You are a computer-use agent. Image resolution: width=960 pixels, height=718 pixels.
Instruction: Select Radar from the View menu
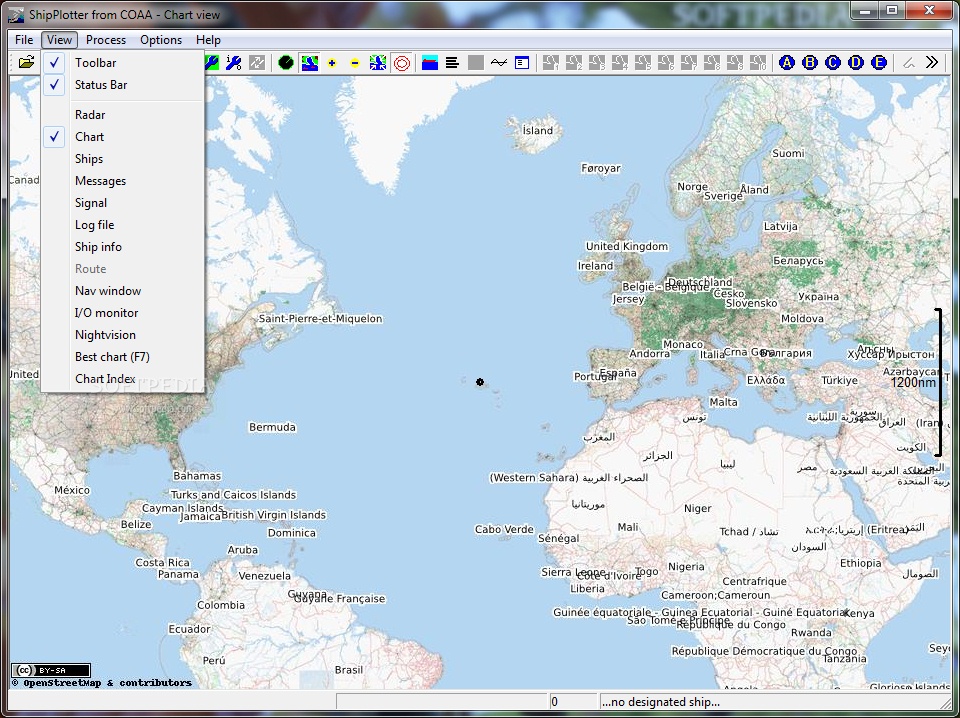pyautogui.click(x=122, y=114)
